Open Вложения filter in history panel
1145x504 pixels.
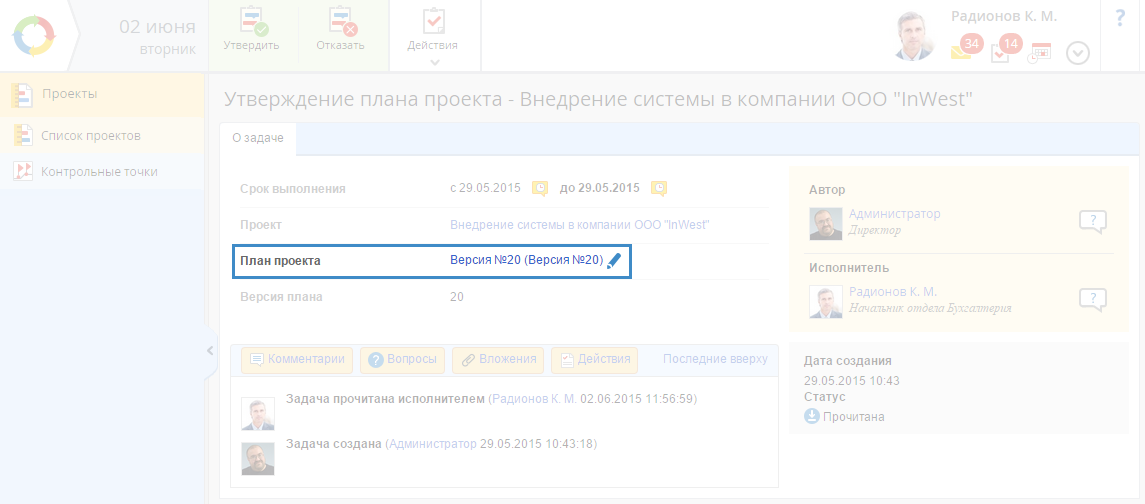tap(498, 360)
